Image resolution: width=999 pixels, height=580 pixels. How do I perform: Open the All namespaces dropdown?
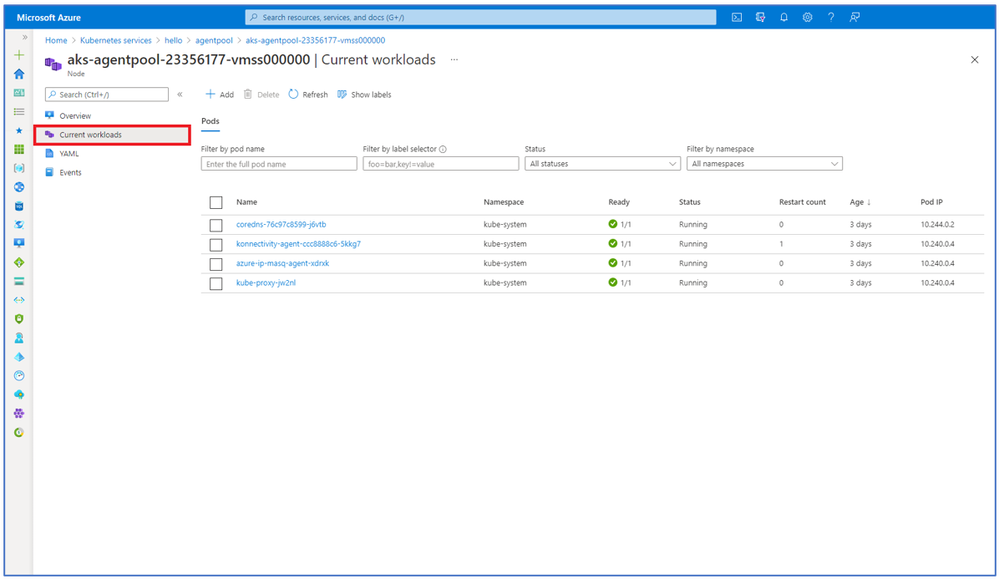click(765, 164)
